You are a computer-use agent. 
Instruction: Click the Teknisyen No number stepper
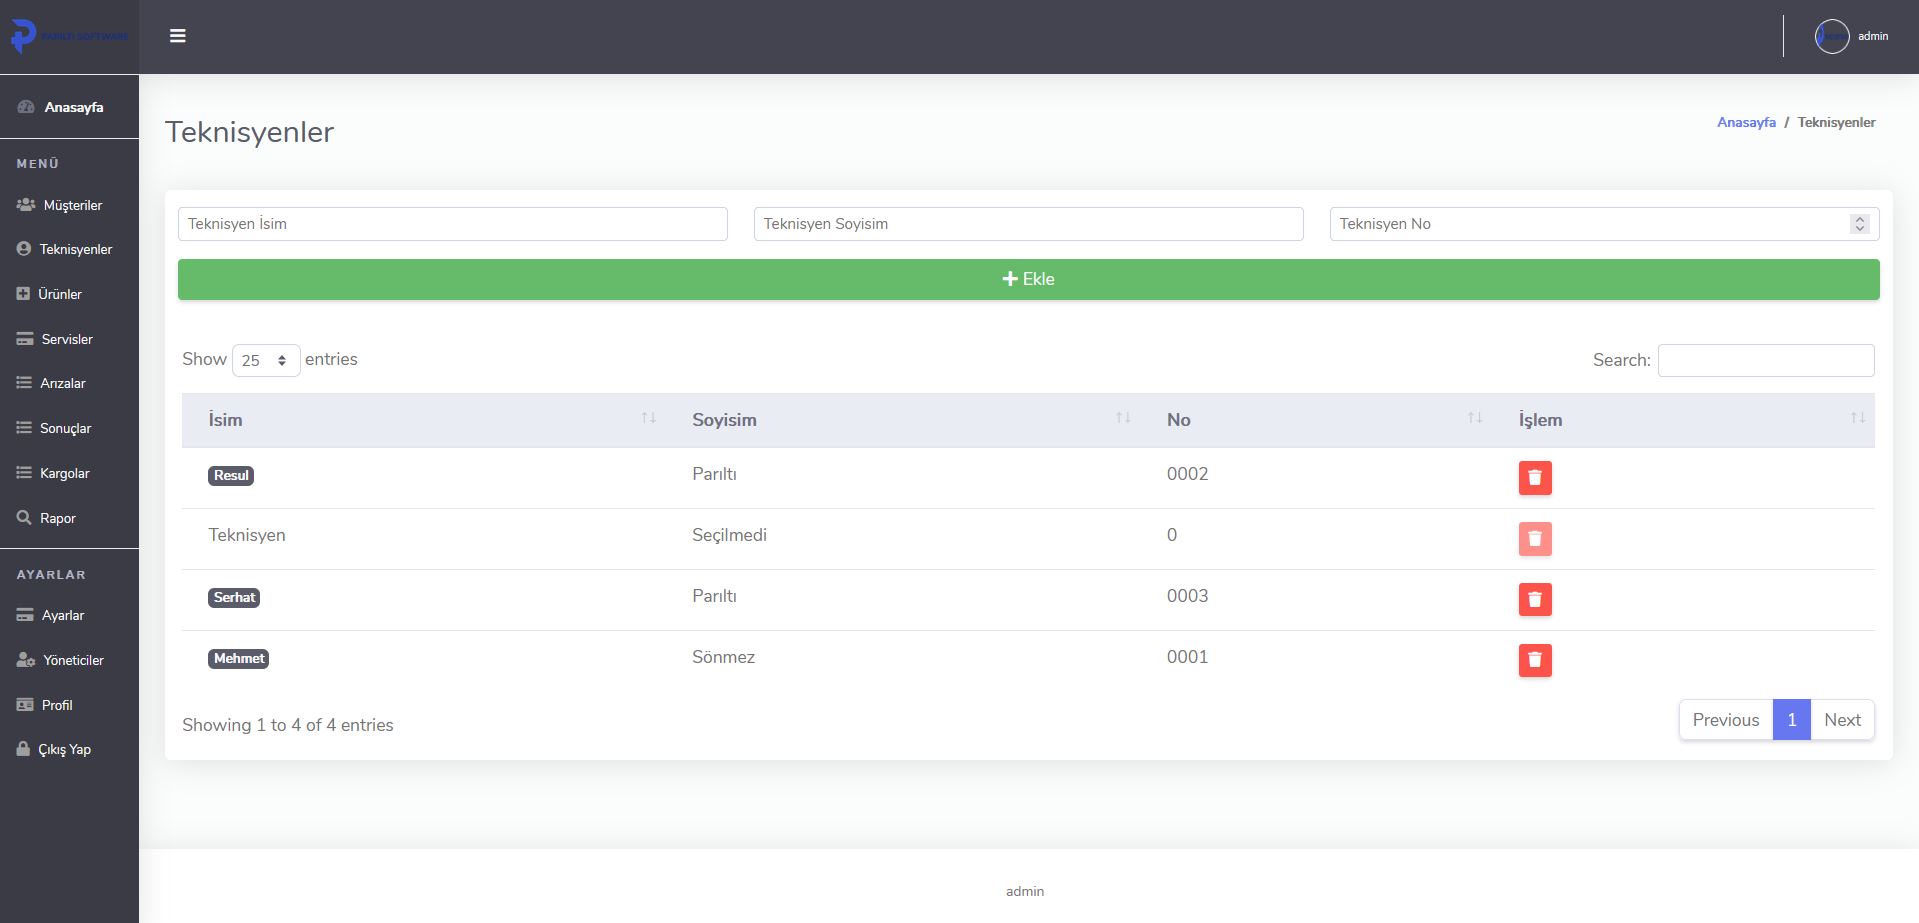(x=1859, y=224)
